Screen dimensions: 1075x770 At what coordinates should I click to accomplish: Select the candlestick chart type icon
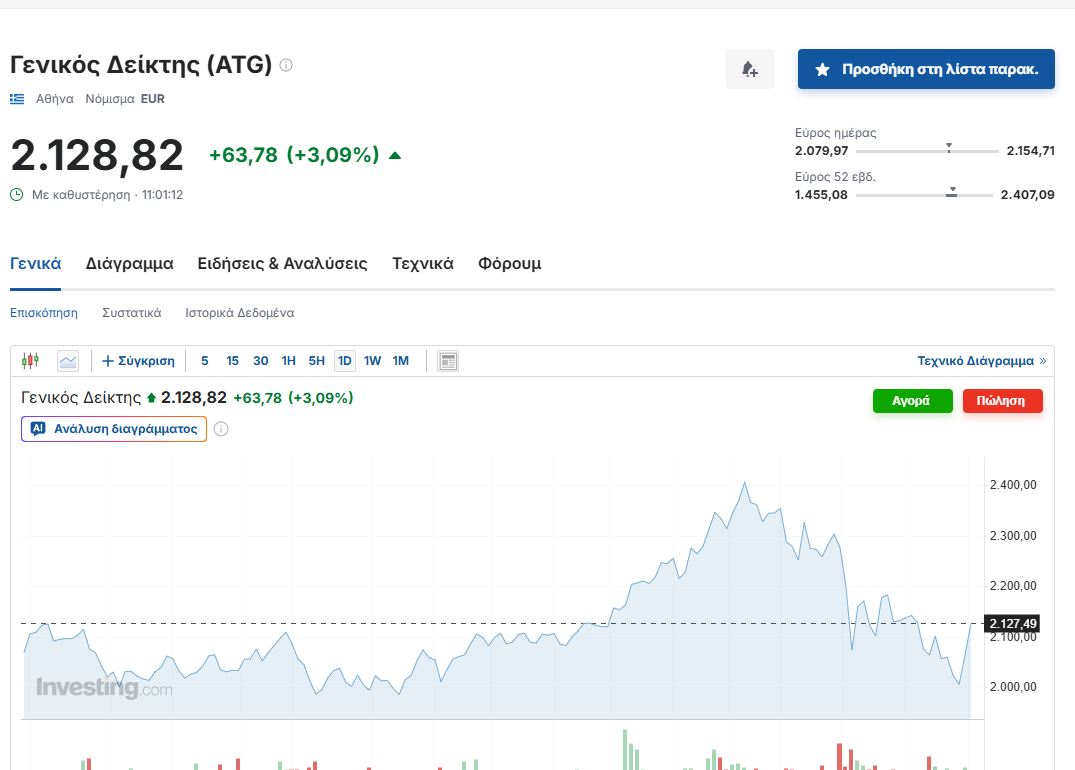pos(31,361)
